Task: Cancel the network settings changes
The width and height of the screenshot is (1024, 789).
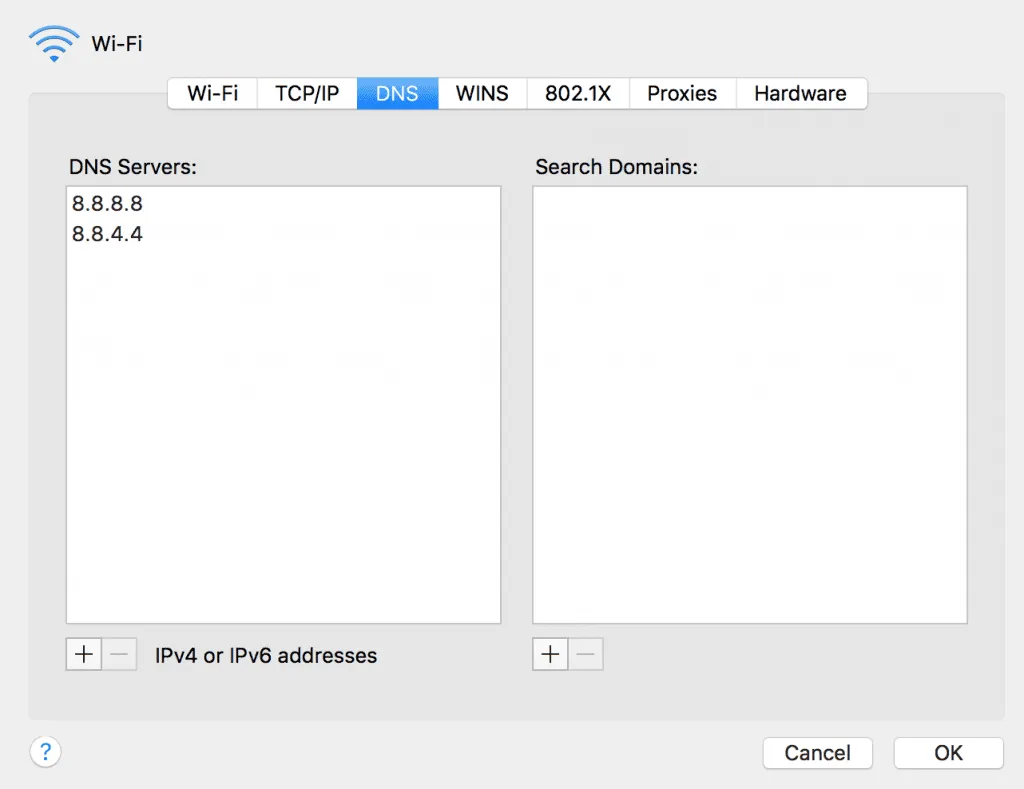Action: click(x=818, y=753)
